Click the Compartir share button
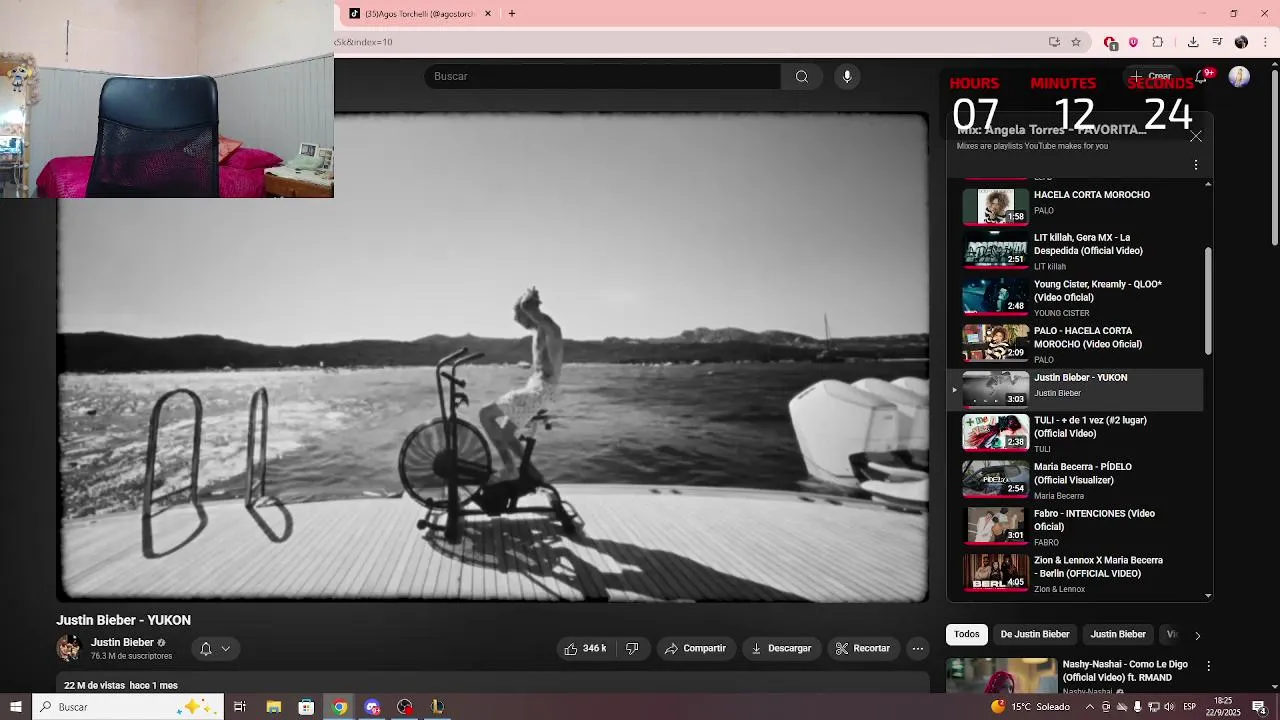The image size is (1280, 720). click(695, 648)
